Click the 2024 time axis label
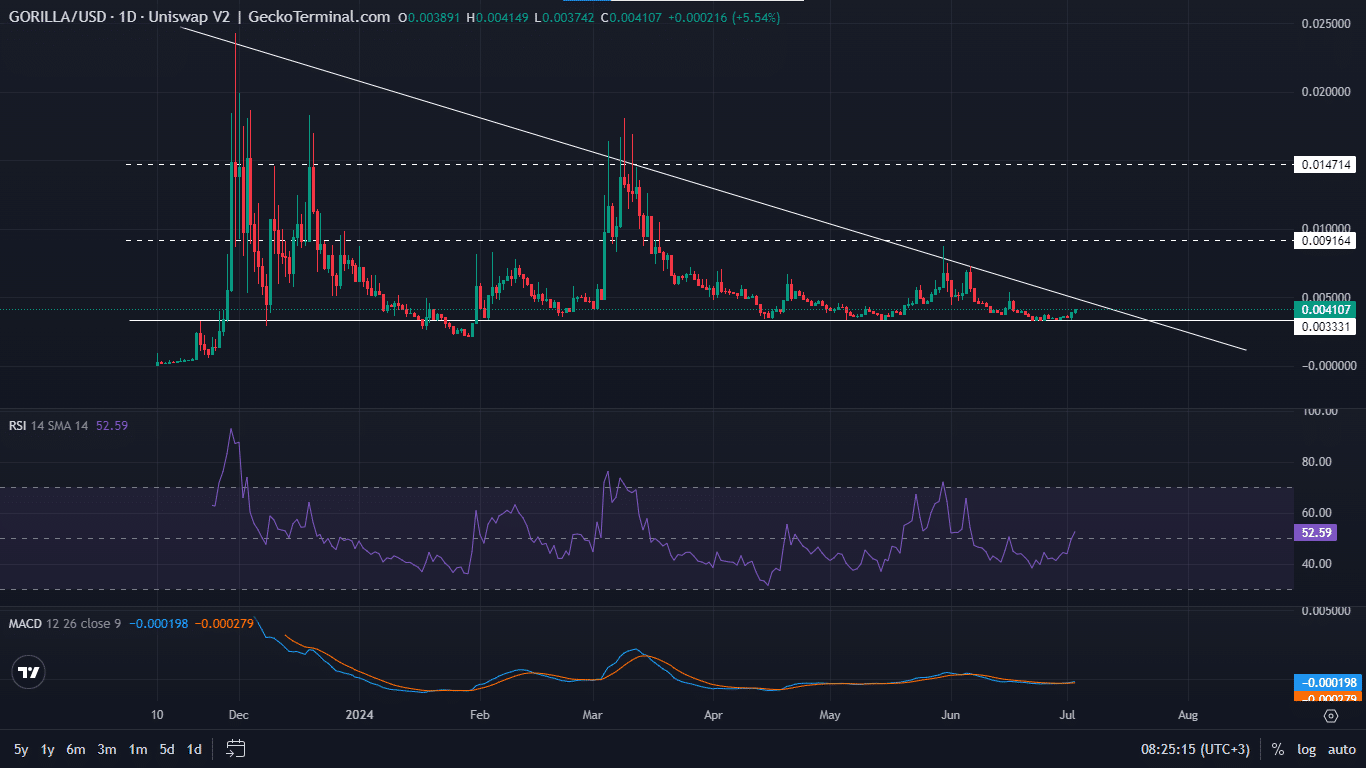This screenshot has width=1366, height=768. point(358,715)
